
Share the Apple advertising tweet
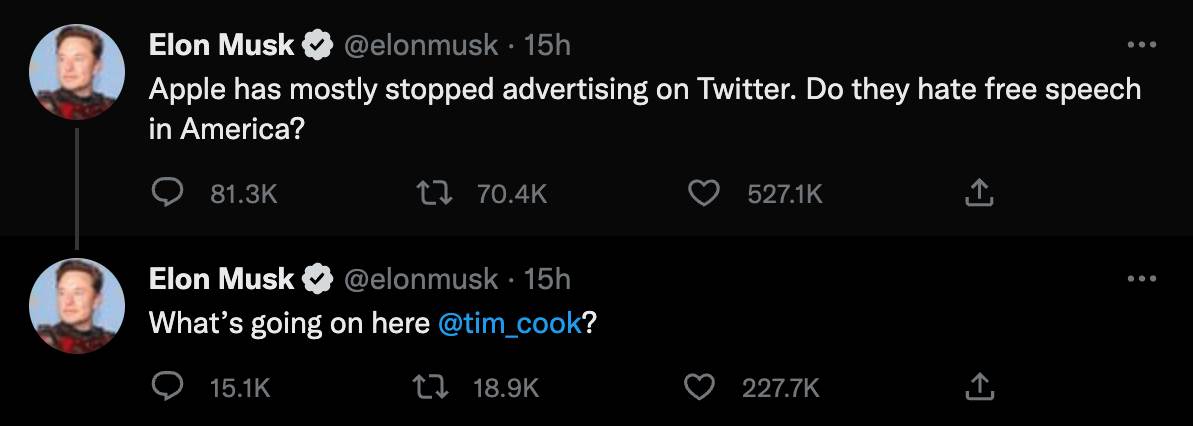979,193
